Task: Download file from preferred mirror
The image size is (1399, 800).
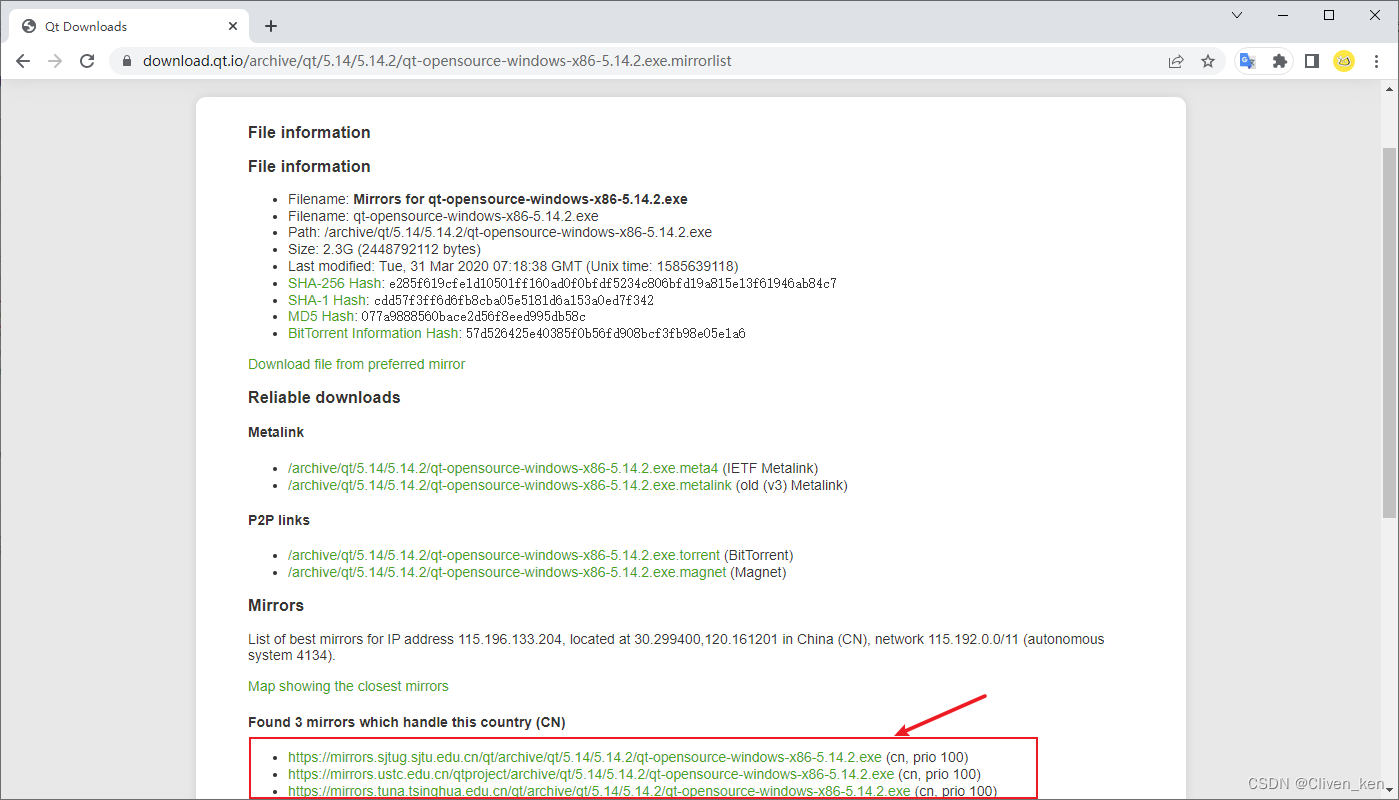Action: [356, 364]
